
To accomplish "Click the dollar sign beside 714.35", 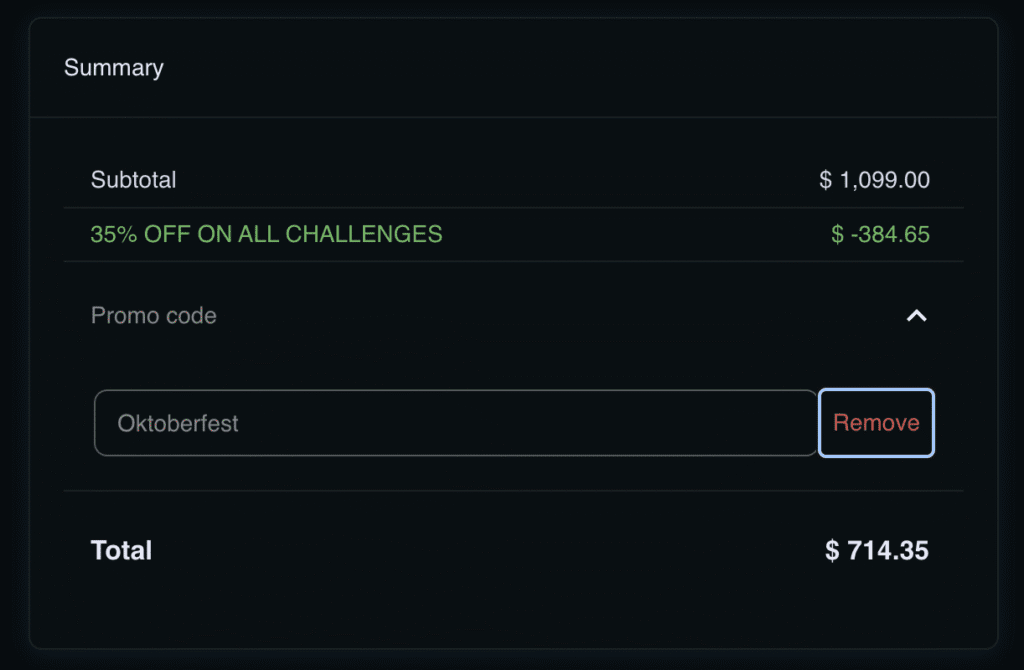I will click(832, 550).
